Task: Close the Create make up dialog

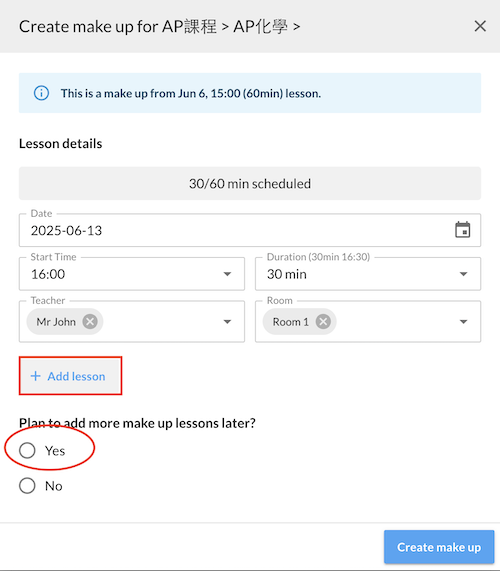Action: [x=480, y=26]
